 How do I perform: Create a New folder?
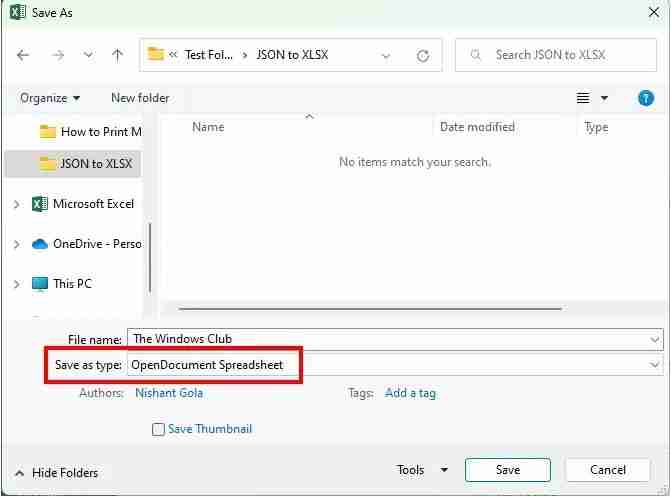tap(140, 98)
